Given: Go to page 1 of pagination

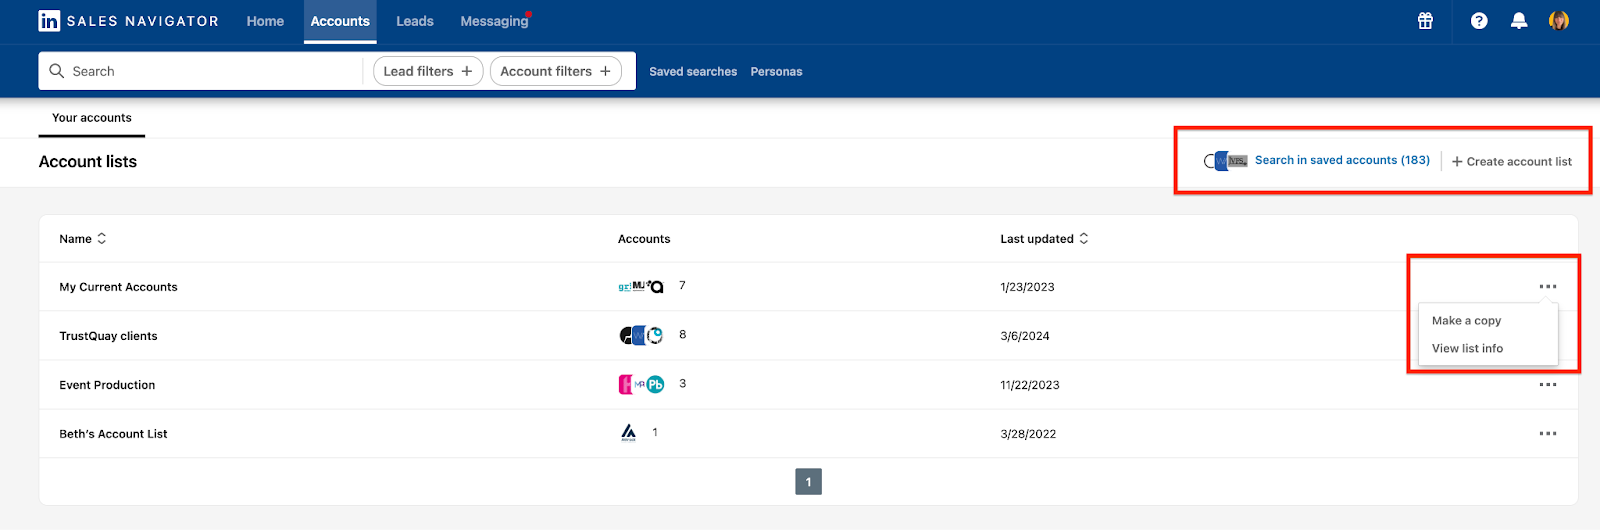Looking at the screenshot, I should click(x=808, y=482).
